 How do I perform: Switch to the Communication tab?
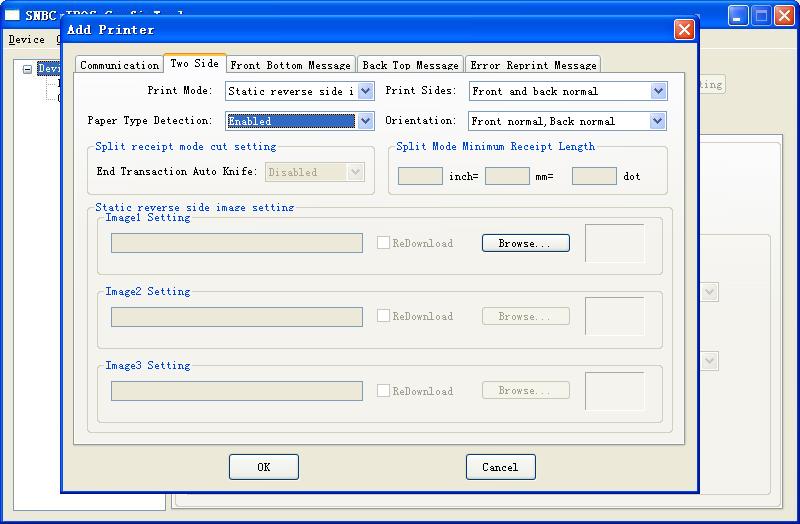tap(119, 65)
